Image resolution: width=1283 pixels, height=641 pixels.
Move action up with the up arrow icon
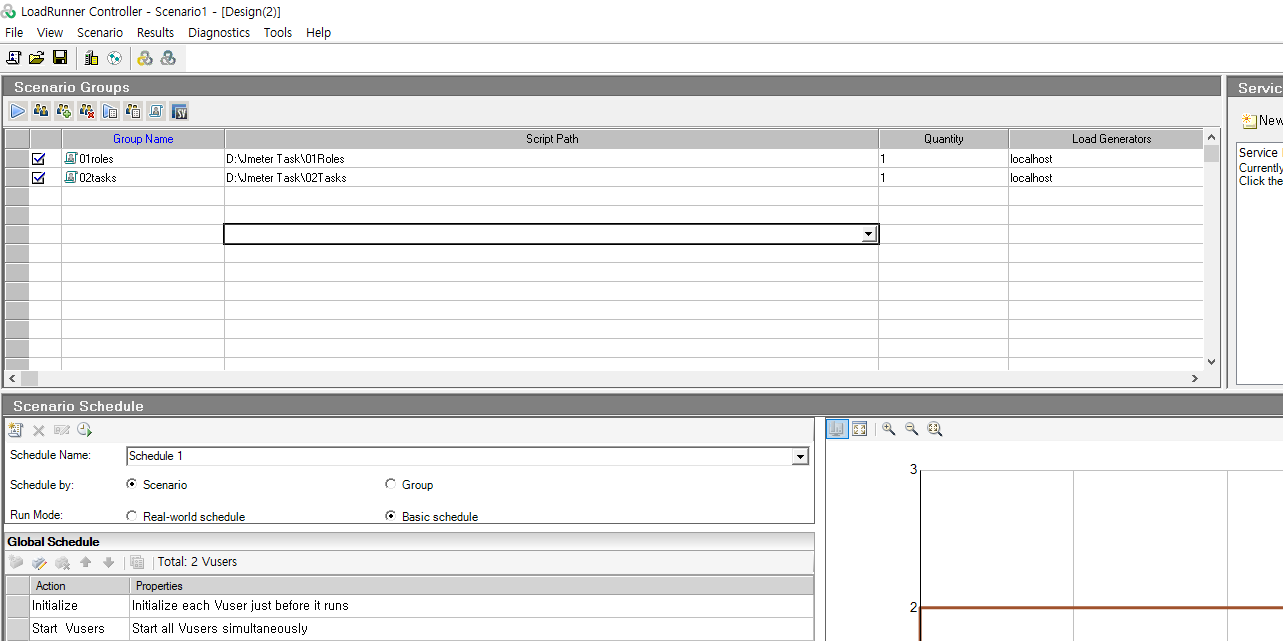(x=86, y=562)
